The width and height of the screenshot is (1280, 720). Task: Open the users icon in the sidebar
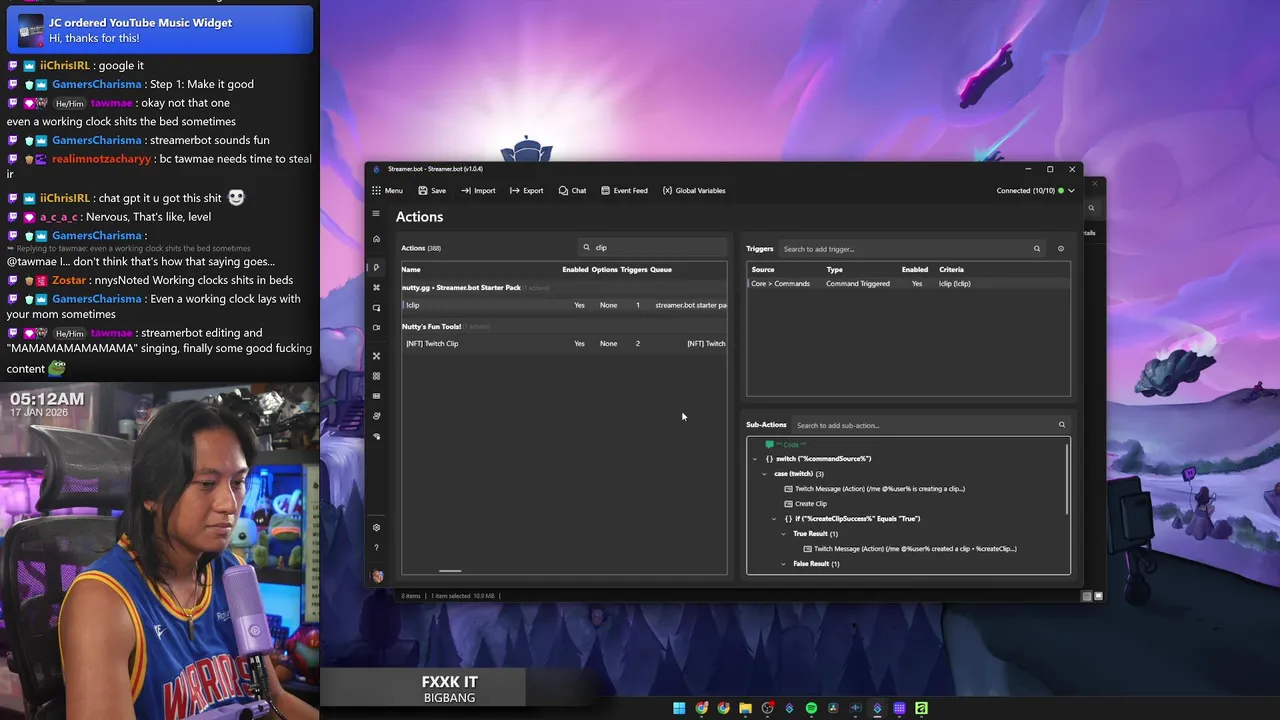(376, 416)
